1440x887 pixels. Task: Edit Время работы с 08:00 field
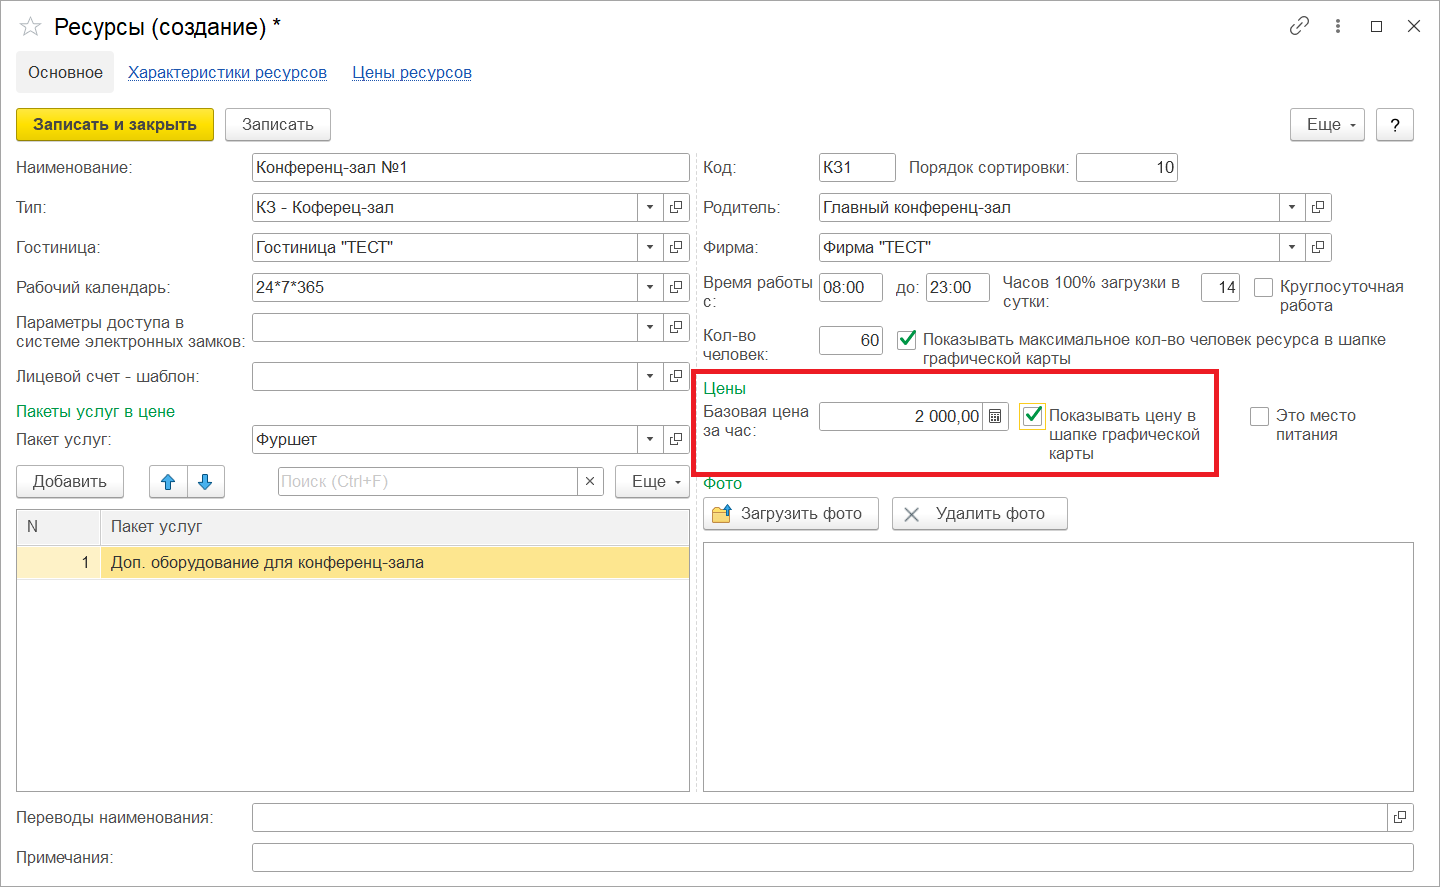851,287
